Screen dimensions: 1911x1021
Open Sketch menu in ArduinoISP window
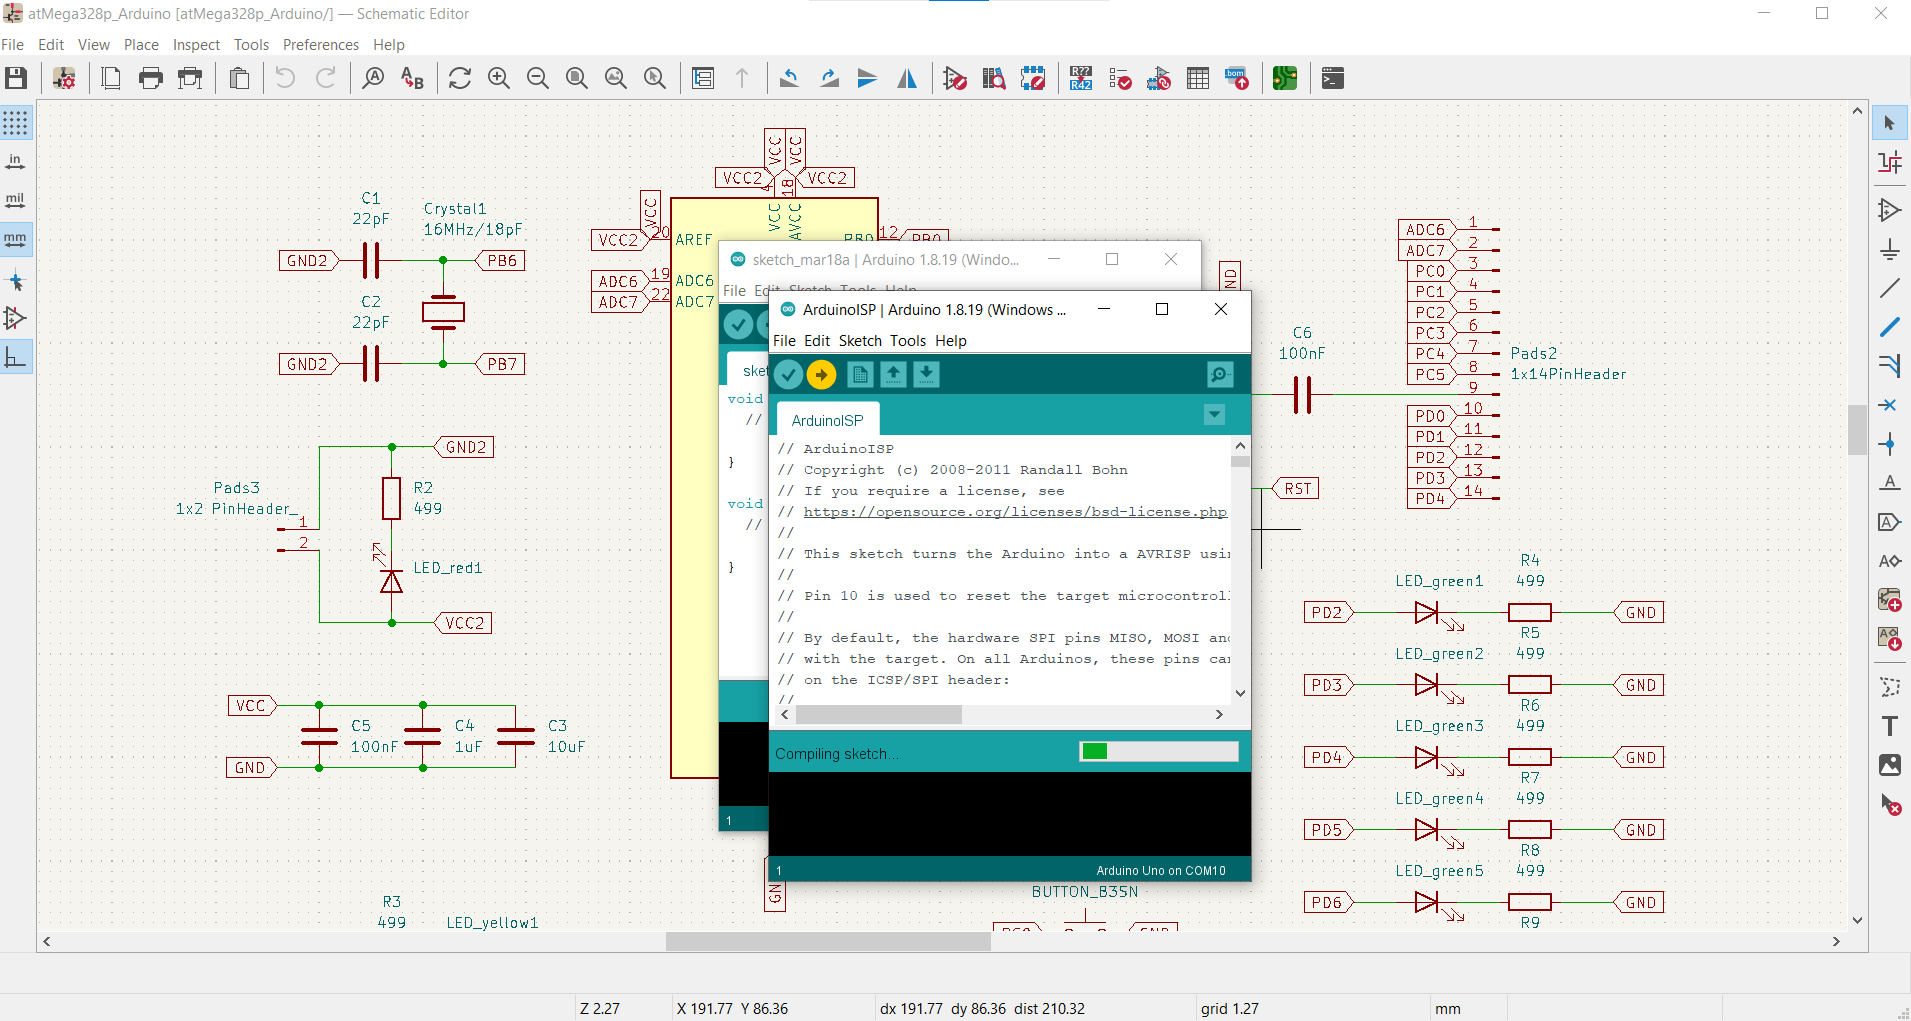tap(860, 341)
